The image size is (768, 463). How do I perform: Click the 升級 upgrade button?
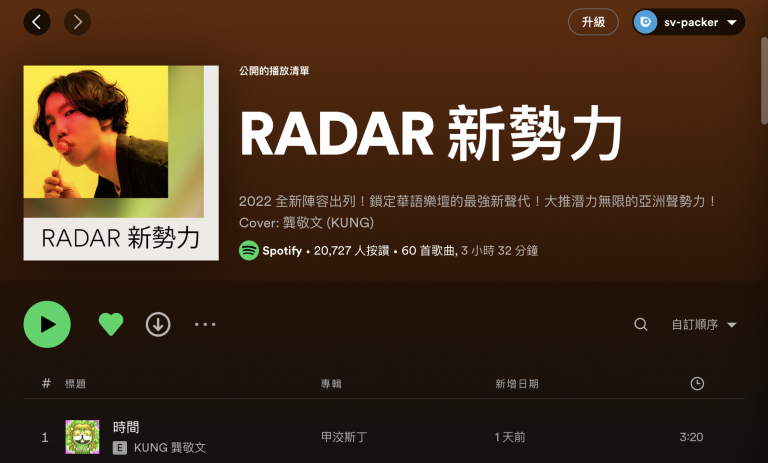(593, 22)
